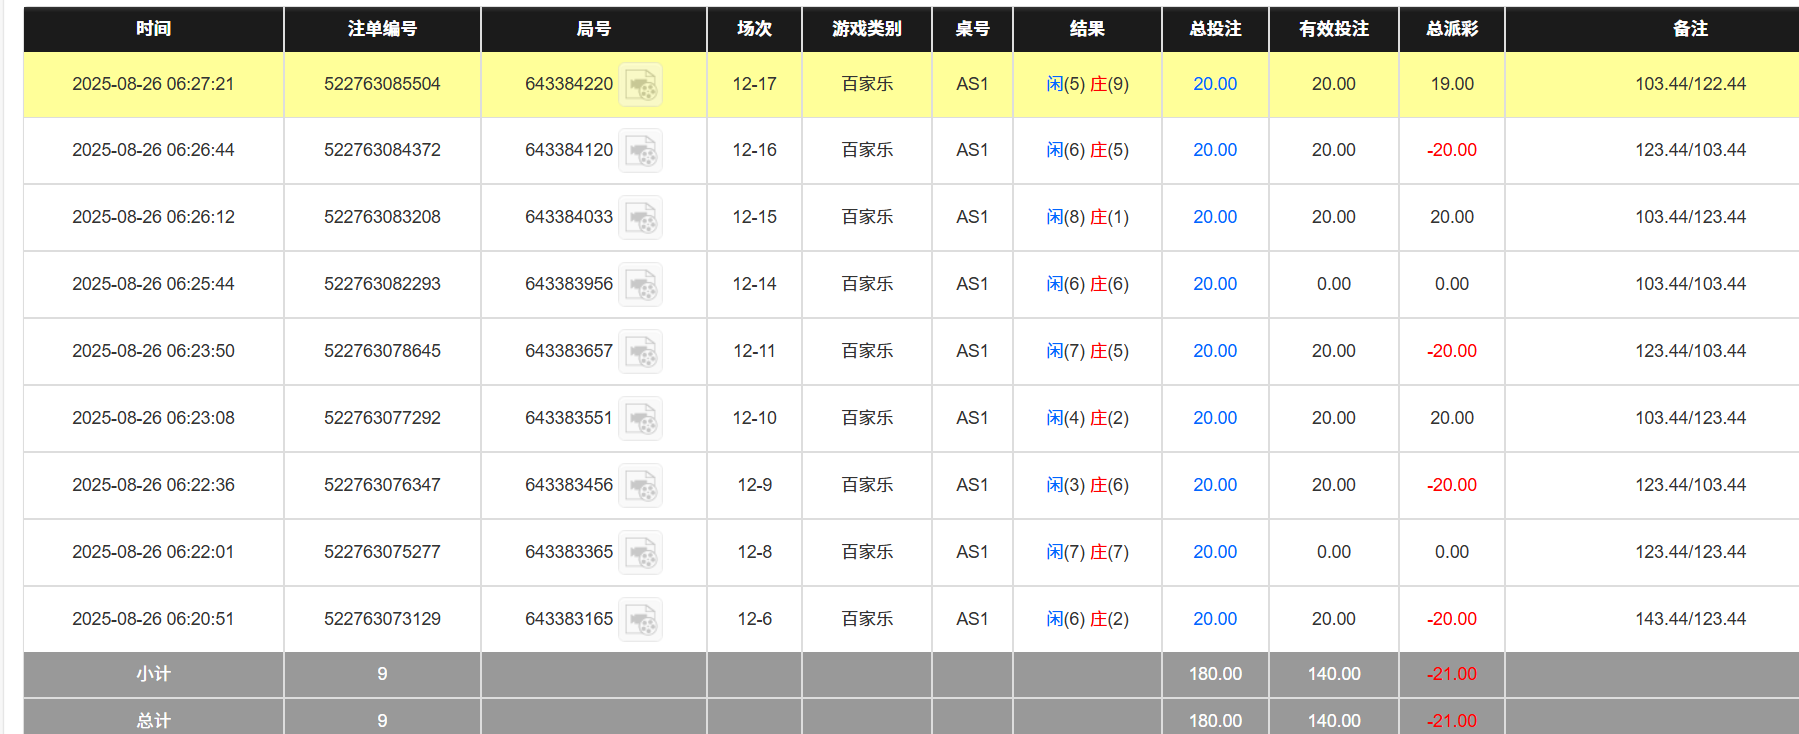The height and width of the screenshot is (734, 1799).
Task: Click the 小计 subtotal row label
Action: point(153,674)
